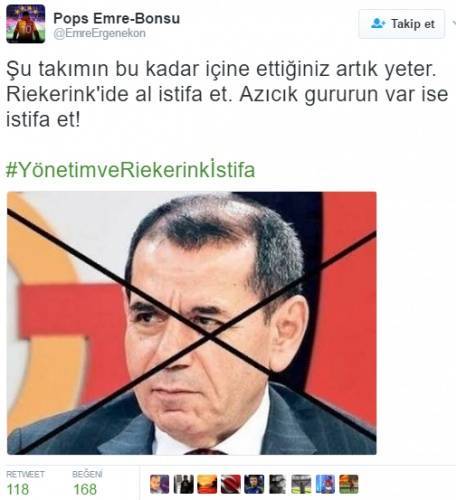Image resolution: width=456 pixels, height=500 pixels.
Task: Click the blue-jersey player liker avatar
Action: coord(254,484)
